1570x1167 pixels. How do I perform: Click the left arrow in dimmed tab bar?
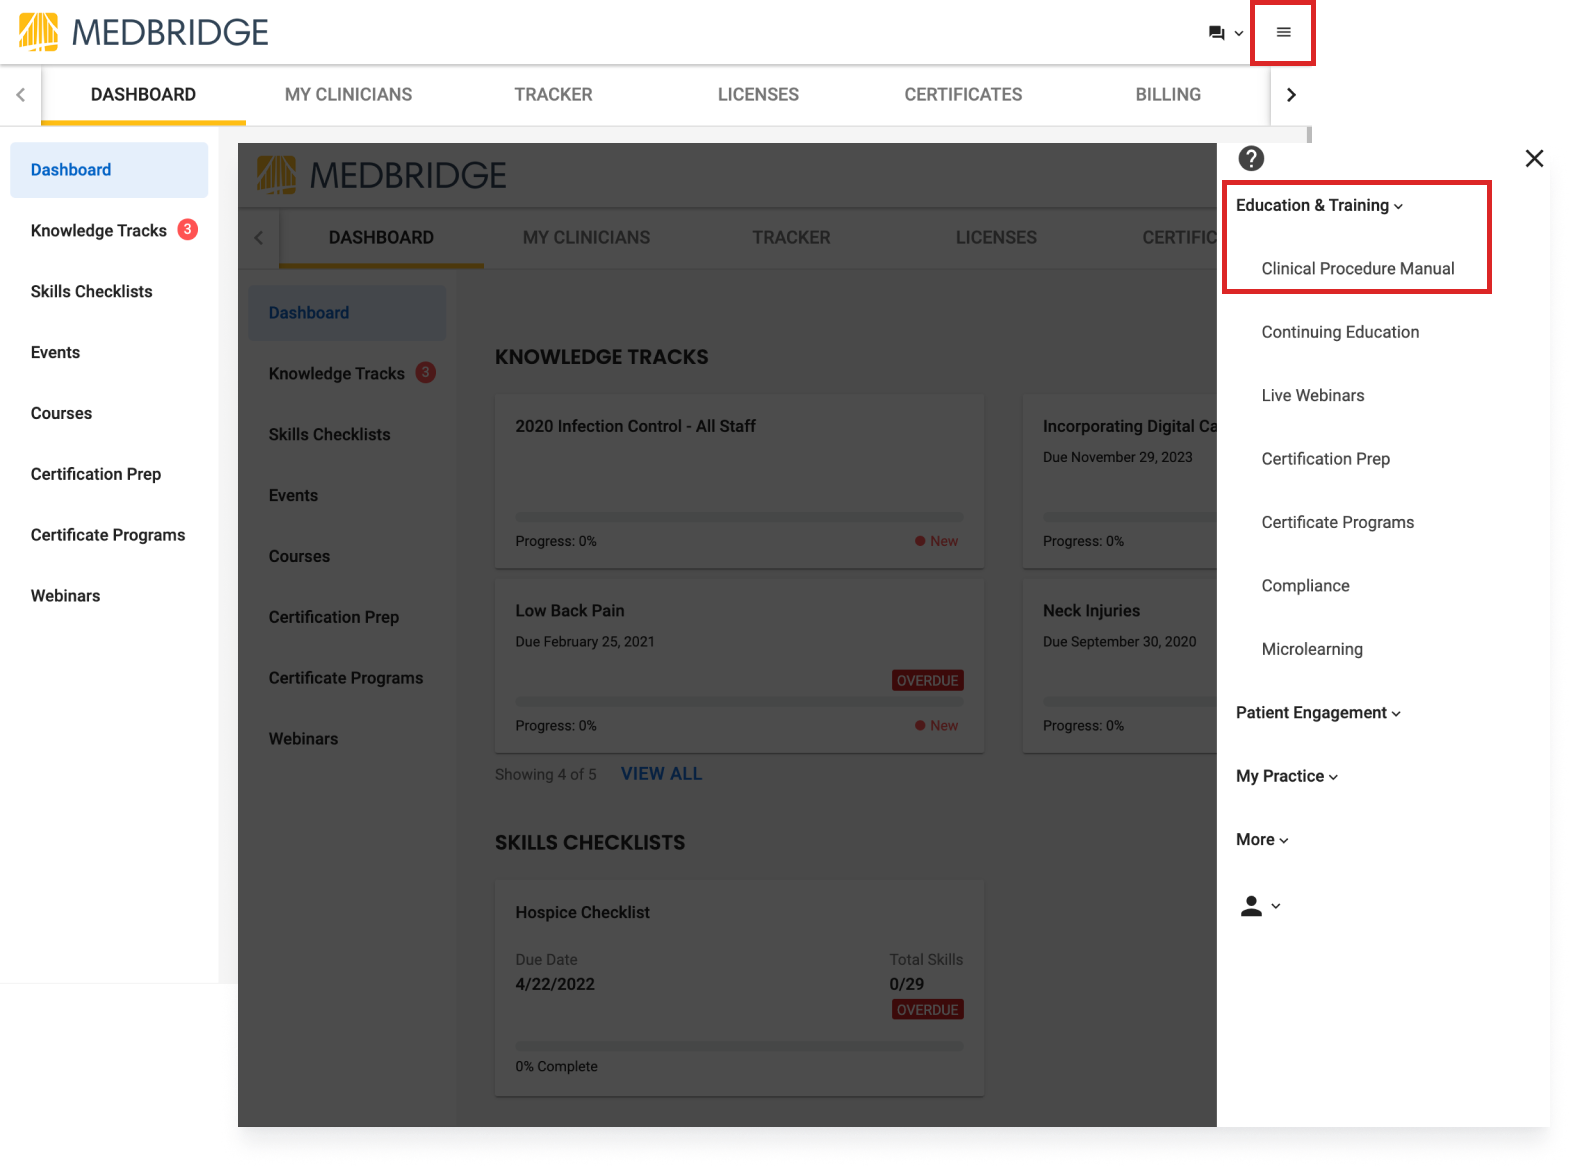[x=259, y=238]
